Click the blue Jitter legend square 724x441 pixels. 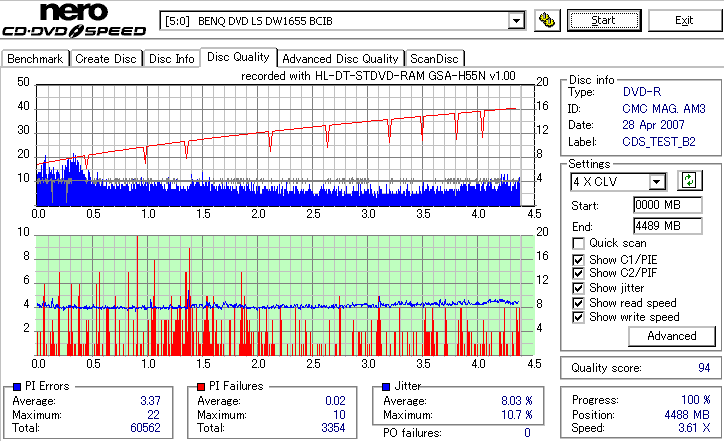(386, 387)
